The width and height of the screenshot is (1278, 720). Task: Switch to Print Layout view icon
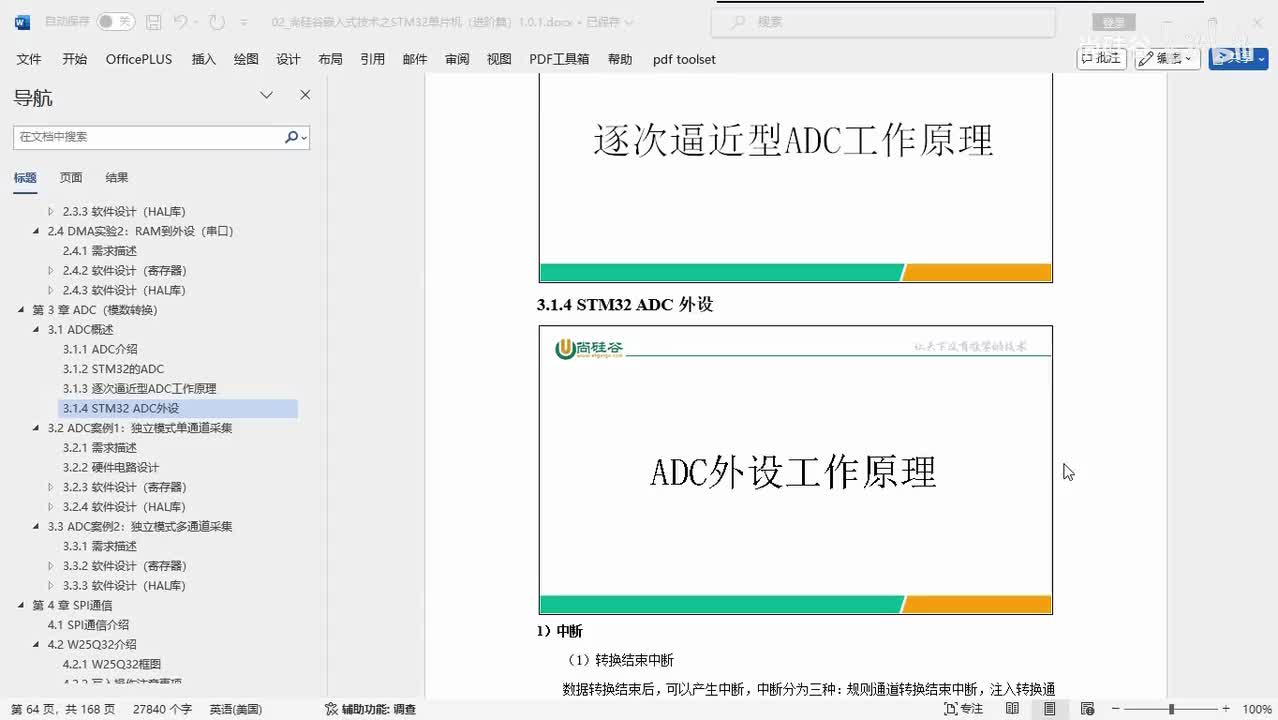pyautogui.click(x=1049, y=709)
